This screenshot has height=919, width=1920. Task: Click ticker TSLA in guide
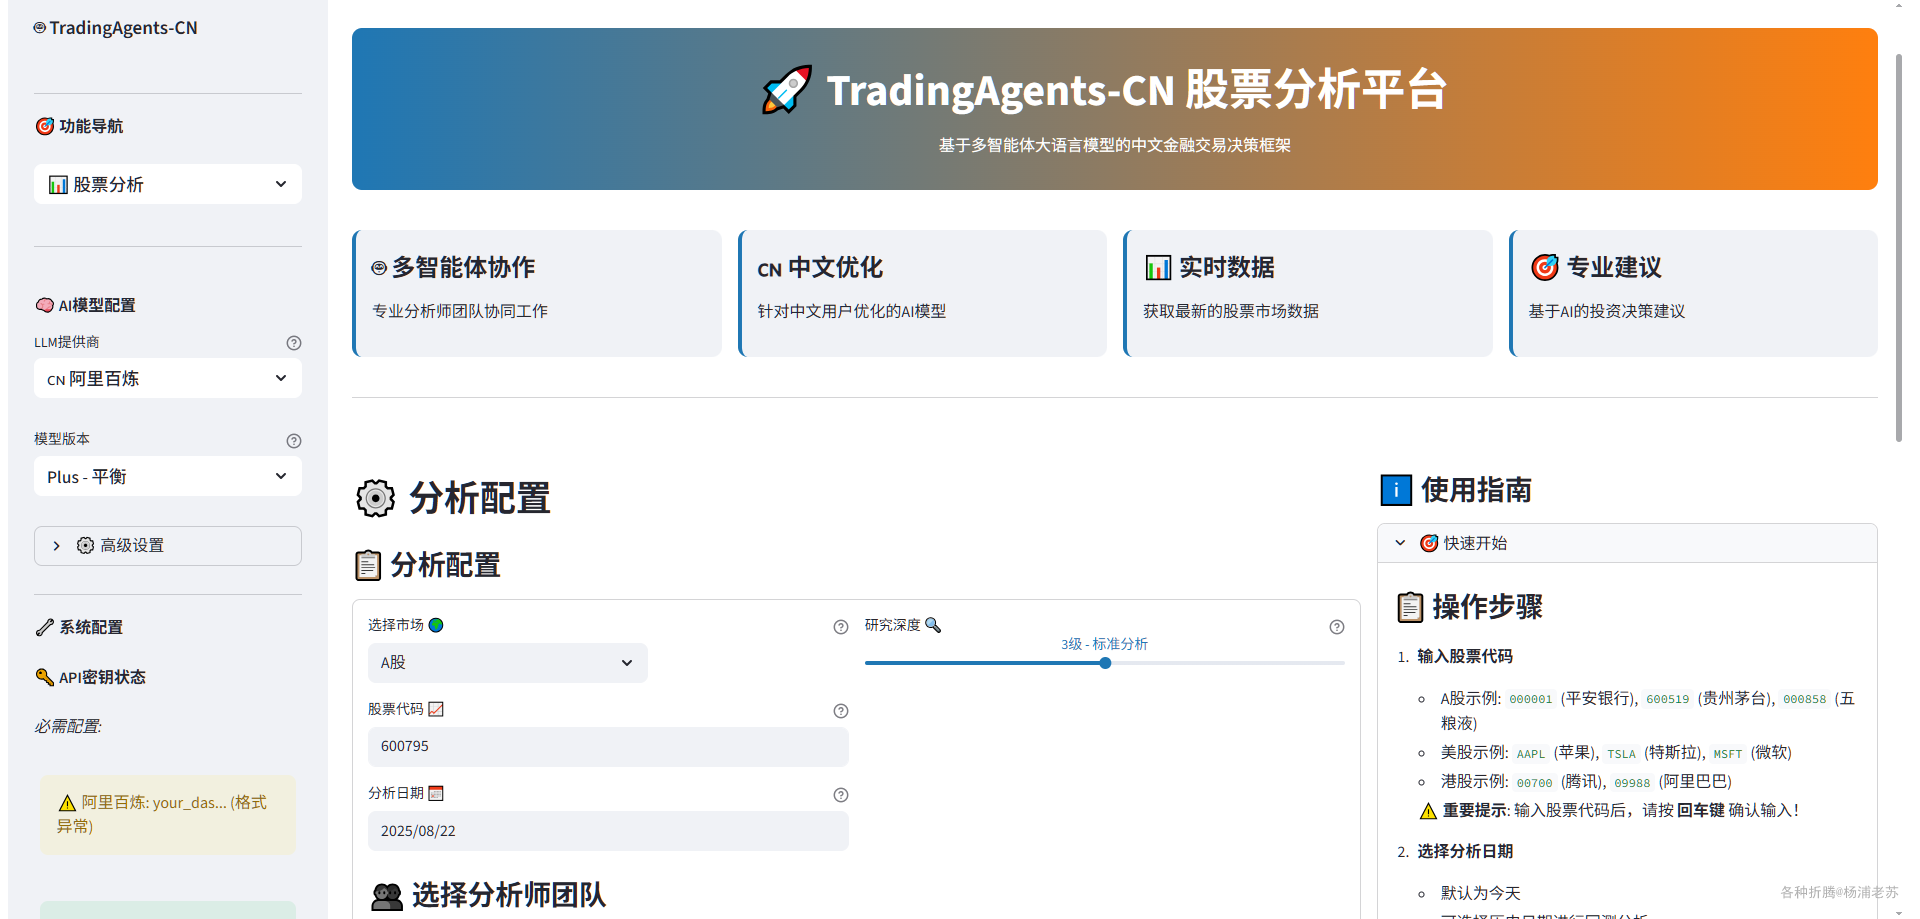[1621, 754]
